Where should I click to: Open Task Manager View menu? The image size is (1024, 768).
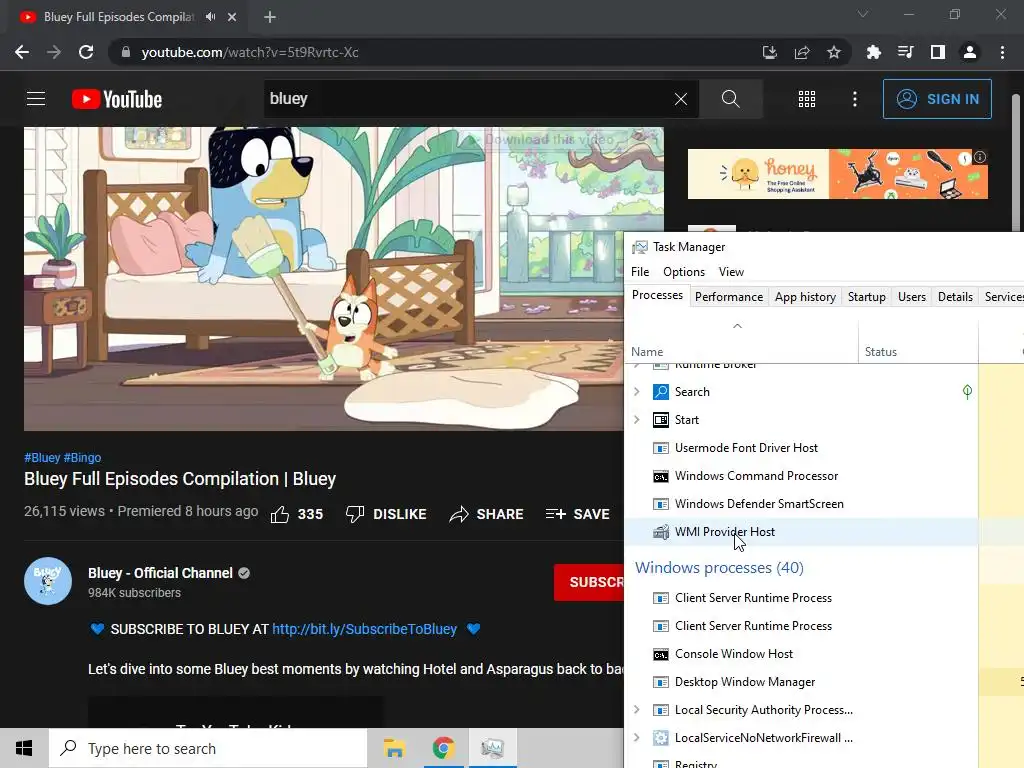point(731,272)
